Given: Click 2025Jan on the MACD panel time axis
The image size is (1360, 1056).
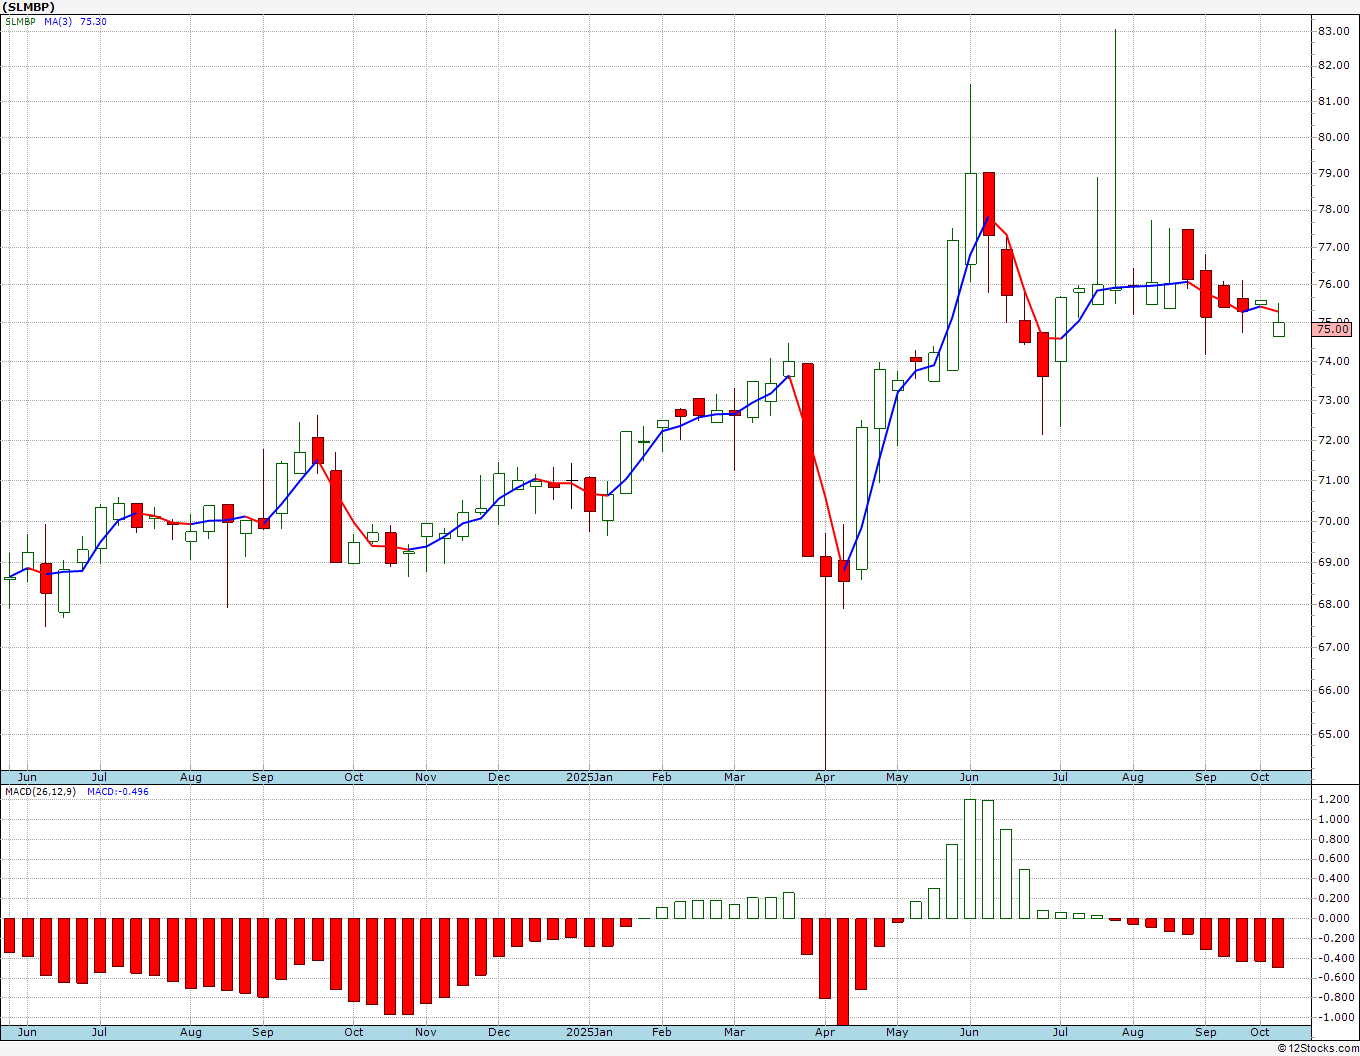Looking at the screenshot, I should 590,1032.
